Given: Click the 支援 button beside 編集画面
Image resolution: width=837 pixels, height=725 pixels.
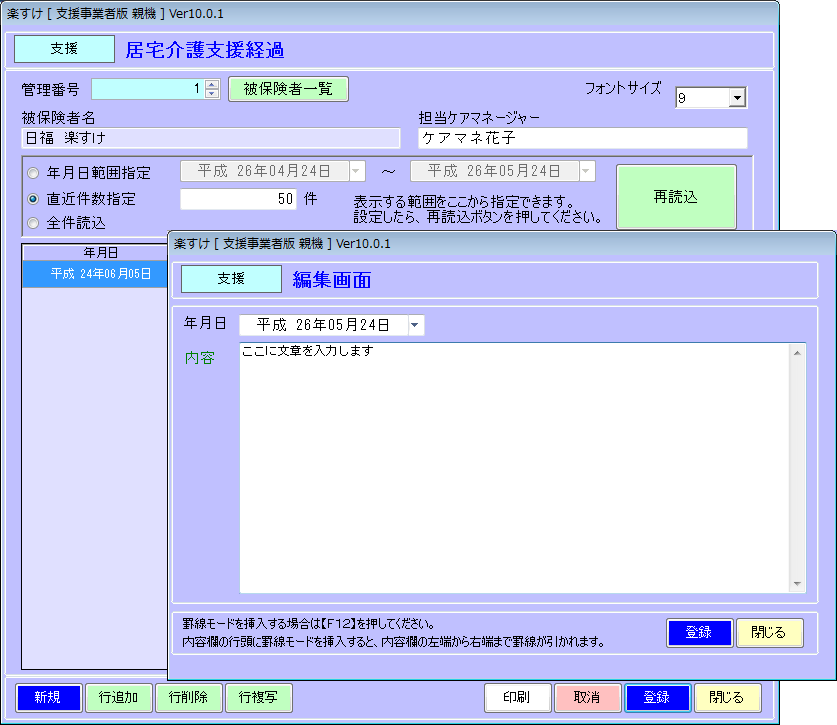Looking at the screenshot, I should click(231, 279).
